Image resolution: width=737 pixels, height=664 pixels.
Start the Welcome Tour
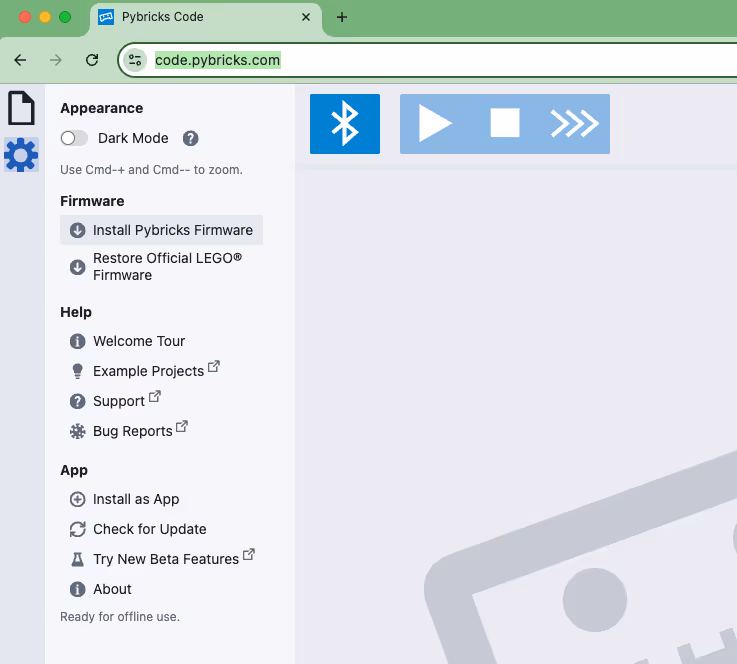pyautogui.click(x=139, y=341)
